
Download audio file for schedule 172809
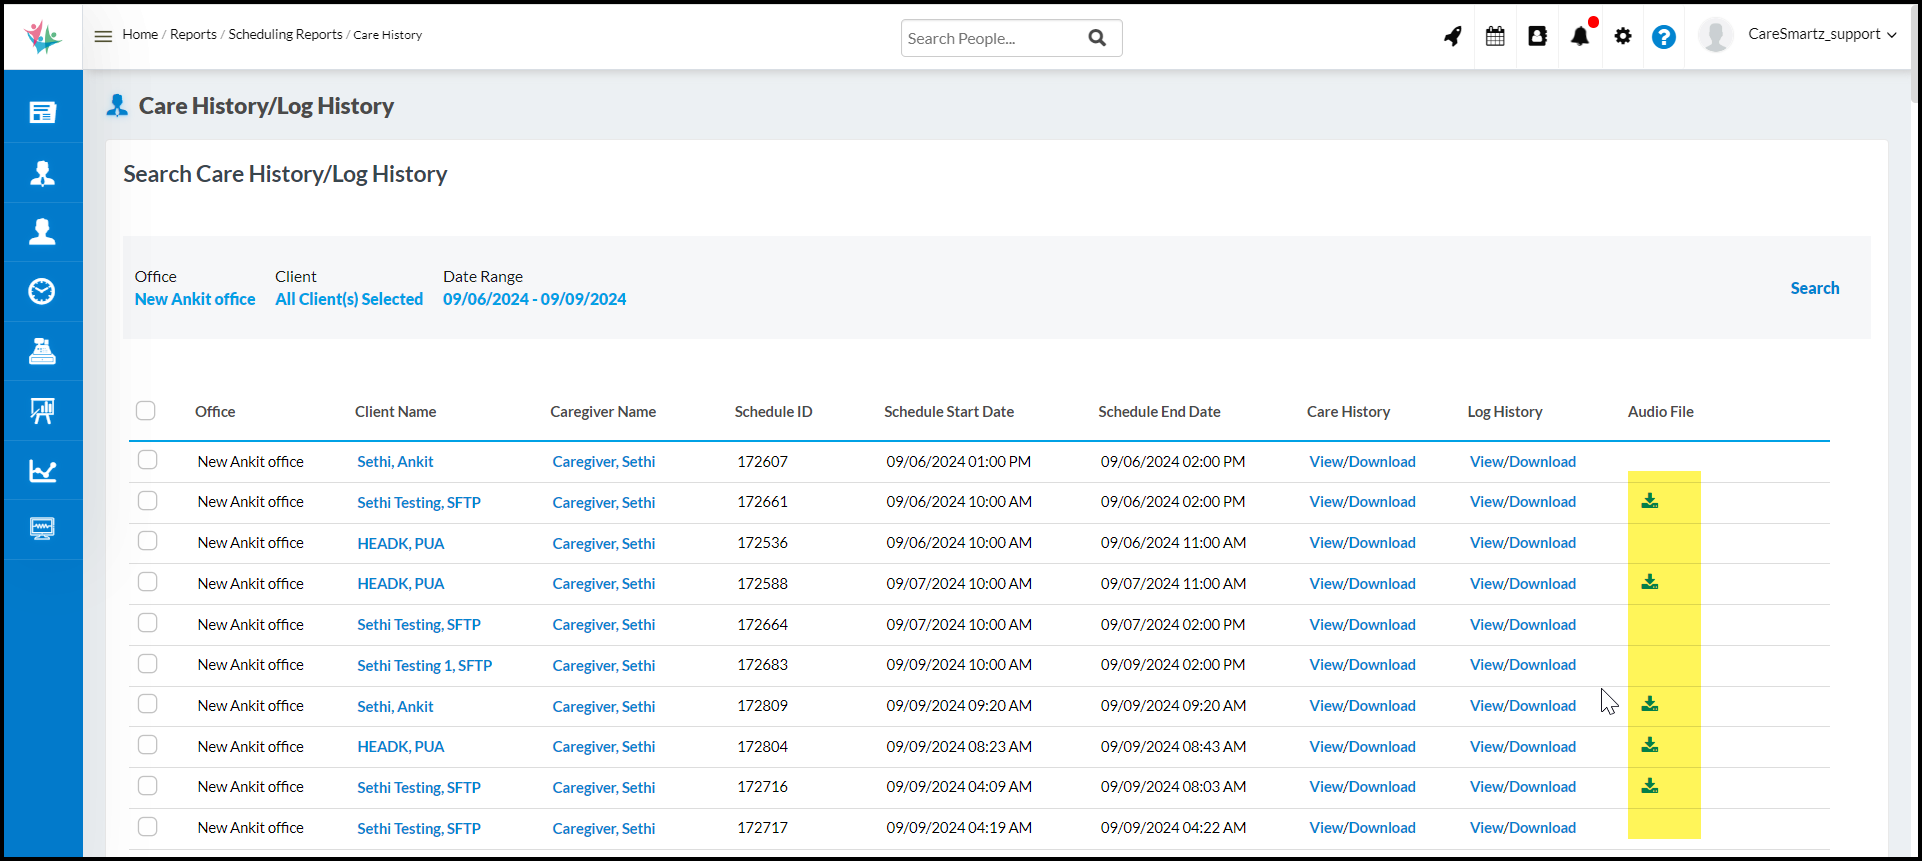point(1650,705)
